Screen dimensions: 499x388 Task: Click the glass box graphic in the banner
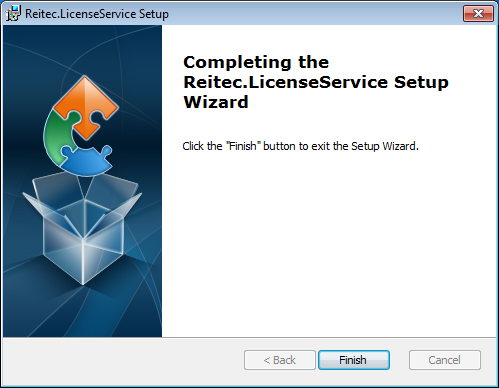pyautogui.click(x=82, y=229)
